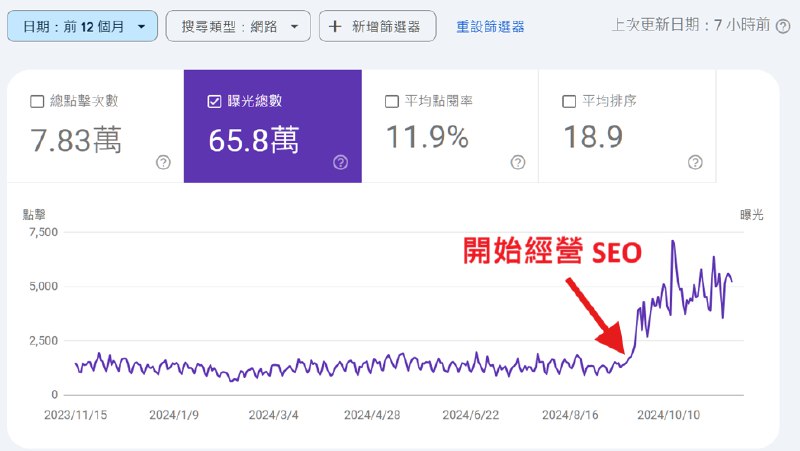The image size is (800, 451).
Task: Open help icon next to 上次更新日期
Action: coord(783,26)
